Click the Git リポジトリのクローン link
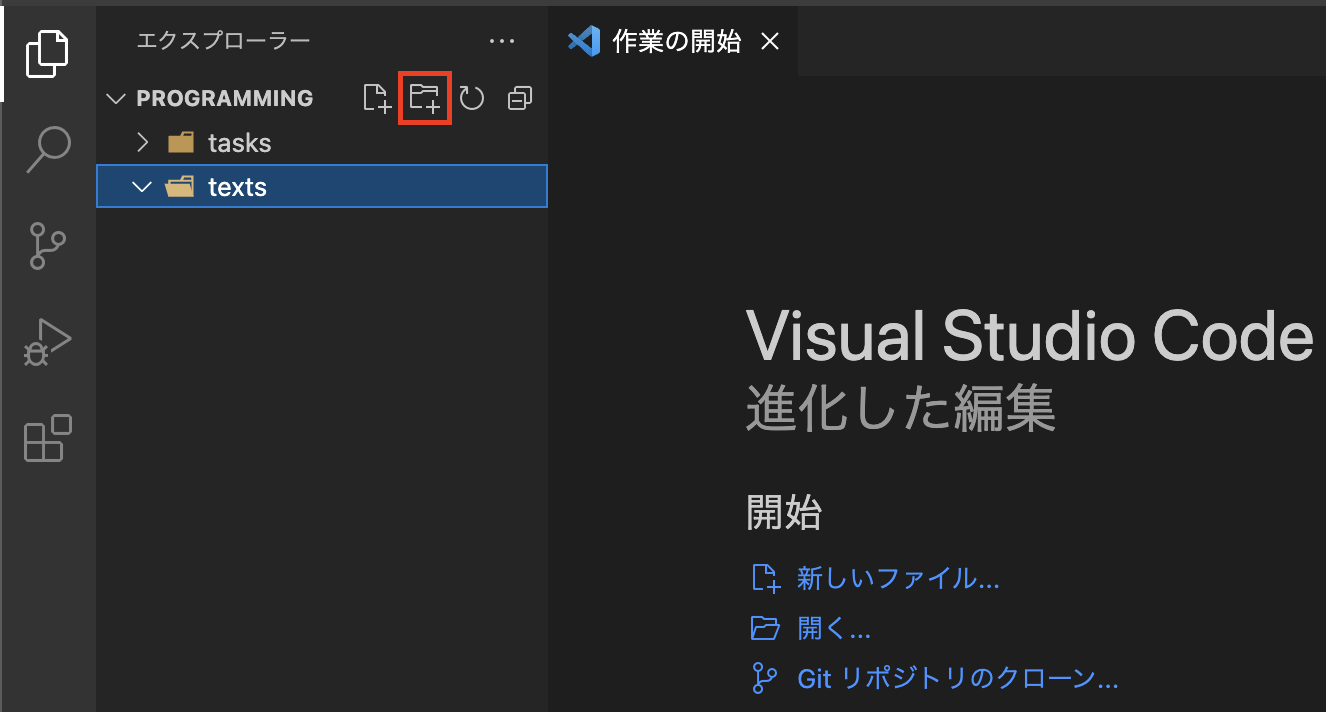The height and width of the screenshot is (712, 1326). pyautogui.click(x=955, y=678)
